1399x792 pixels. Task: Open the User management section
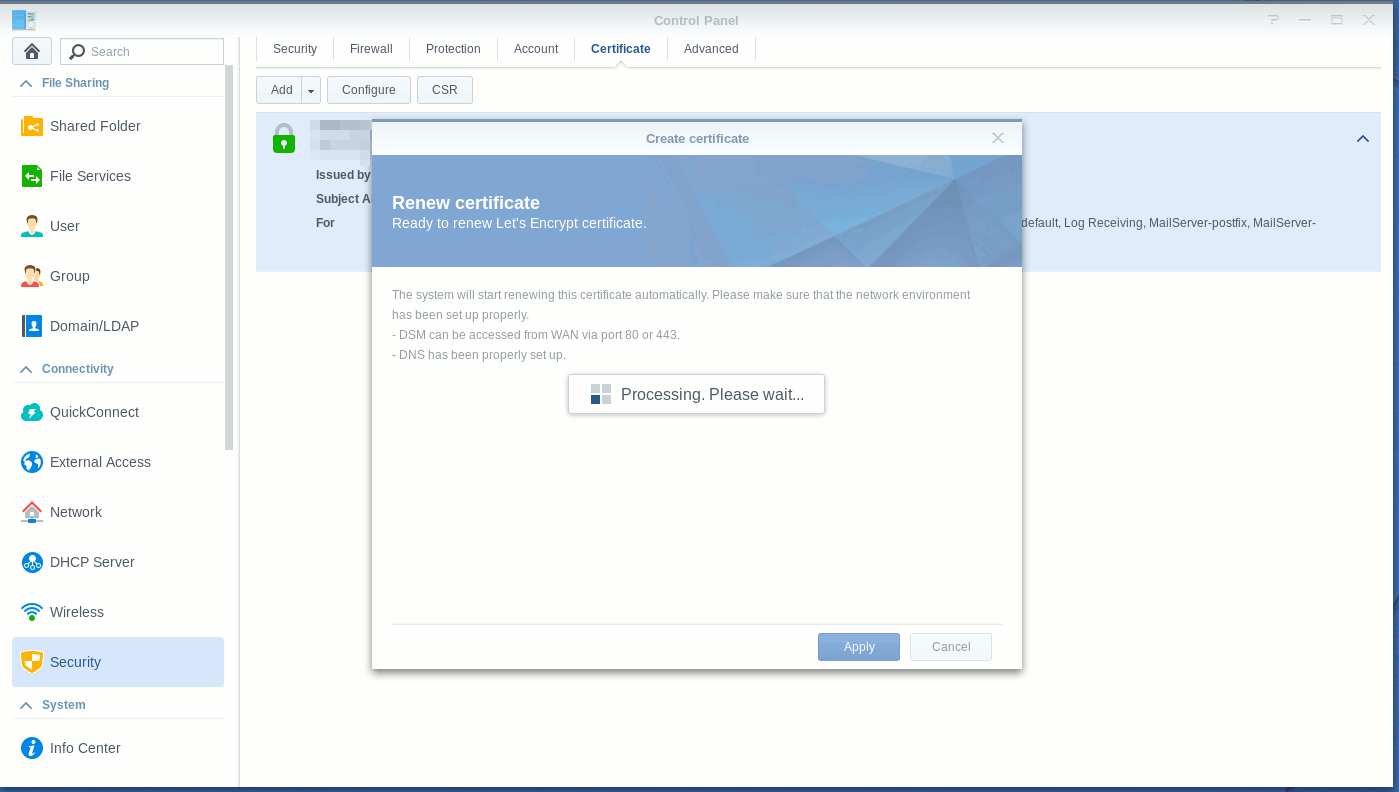64,226
